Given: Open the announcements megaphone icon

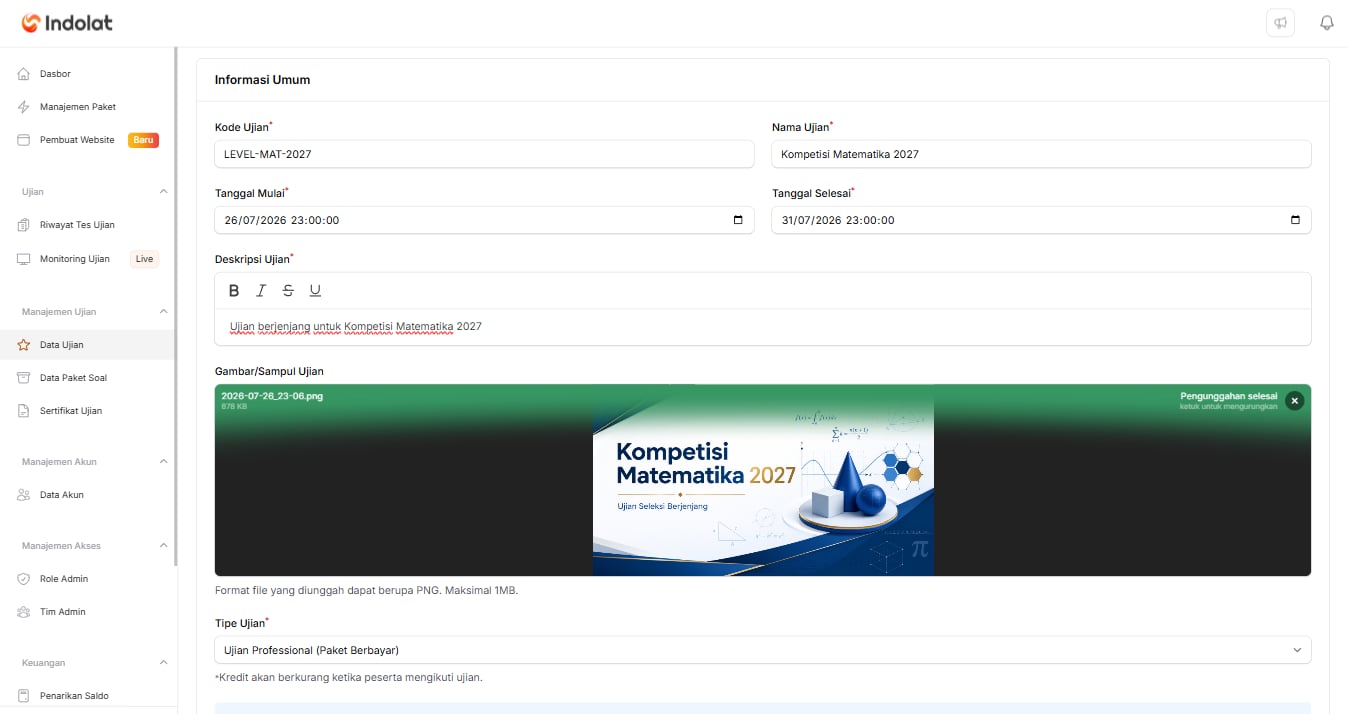Looking at the screenshot, I should pyautogui.click(x=1280, y=23).
